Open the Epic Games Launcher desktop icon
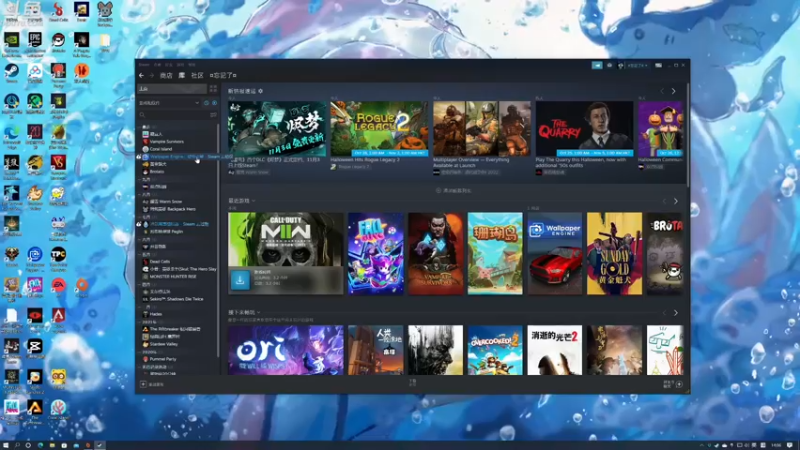Viewport: 800px width, 450px height. [x=35, y=43]
